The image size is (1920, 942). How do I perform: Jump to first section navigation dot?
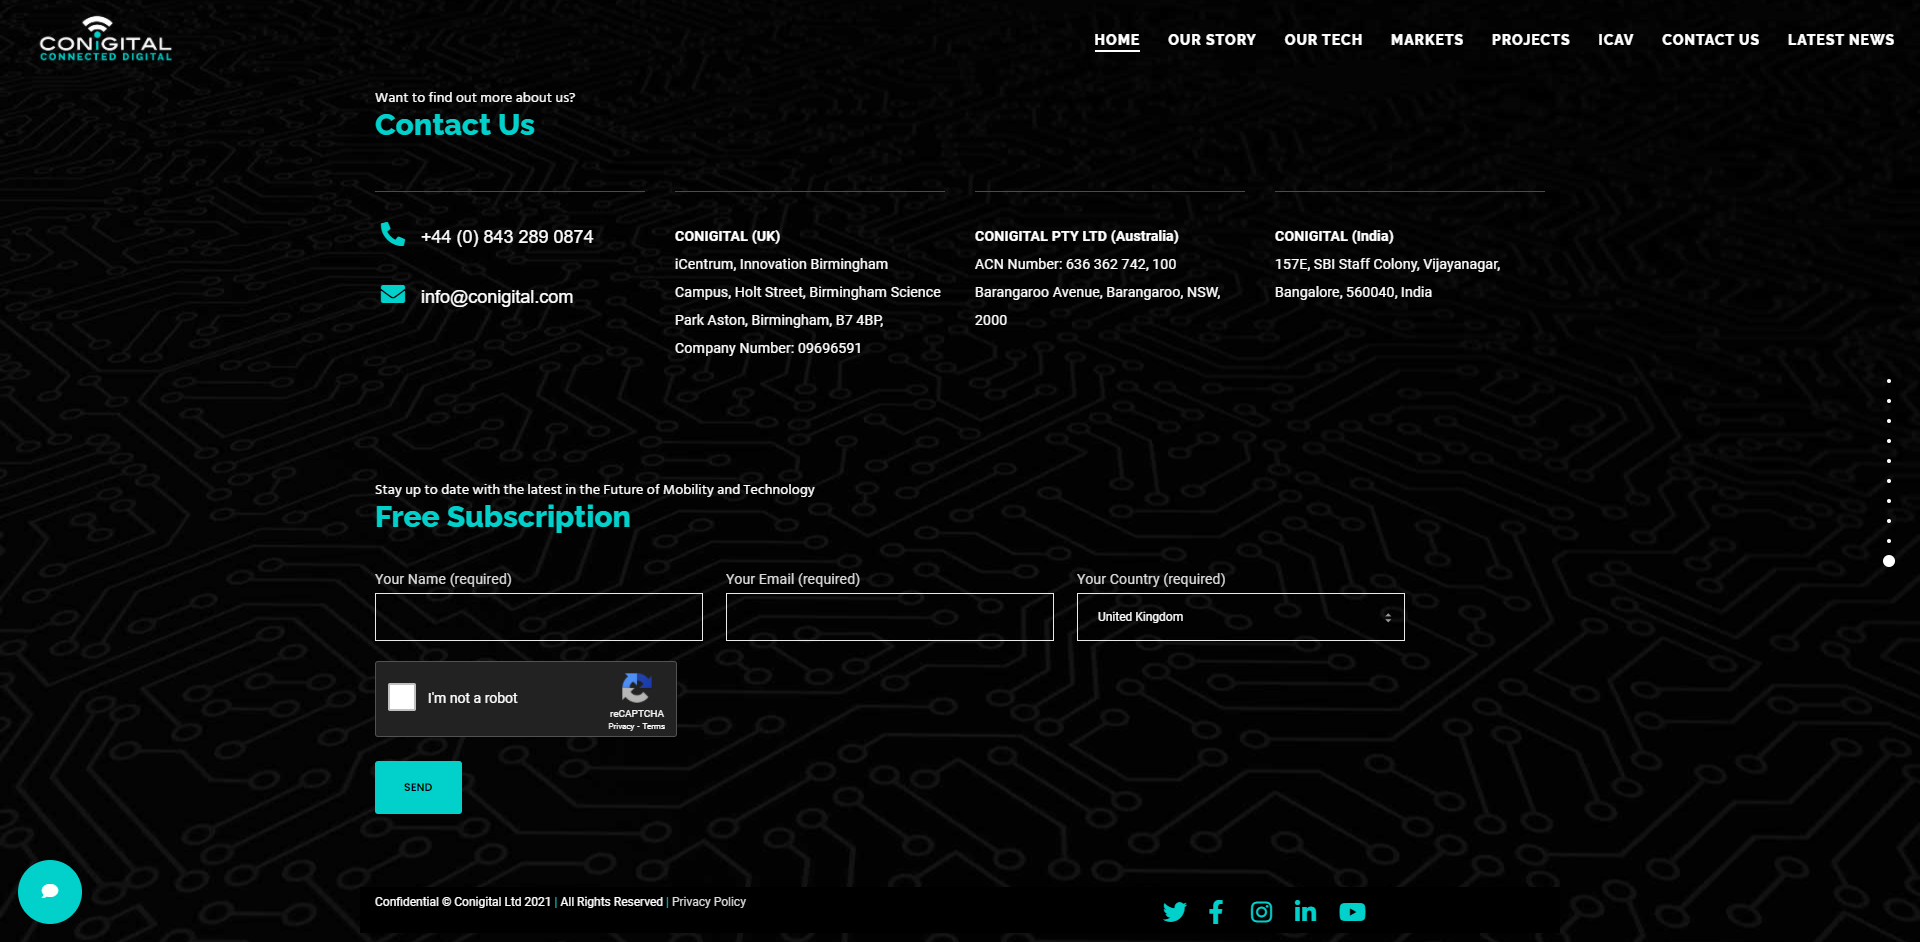(x=1888, y=381)
